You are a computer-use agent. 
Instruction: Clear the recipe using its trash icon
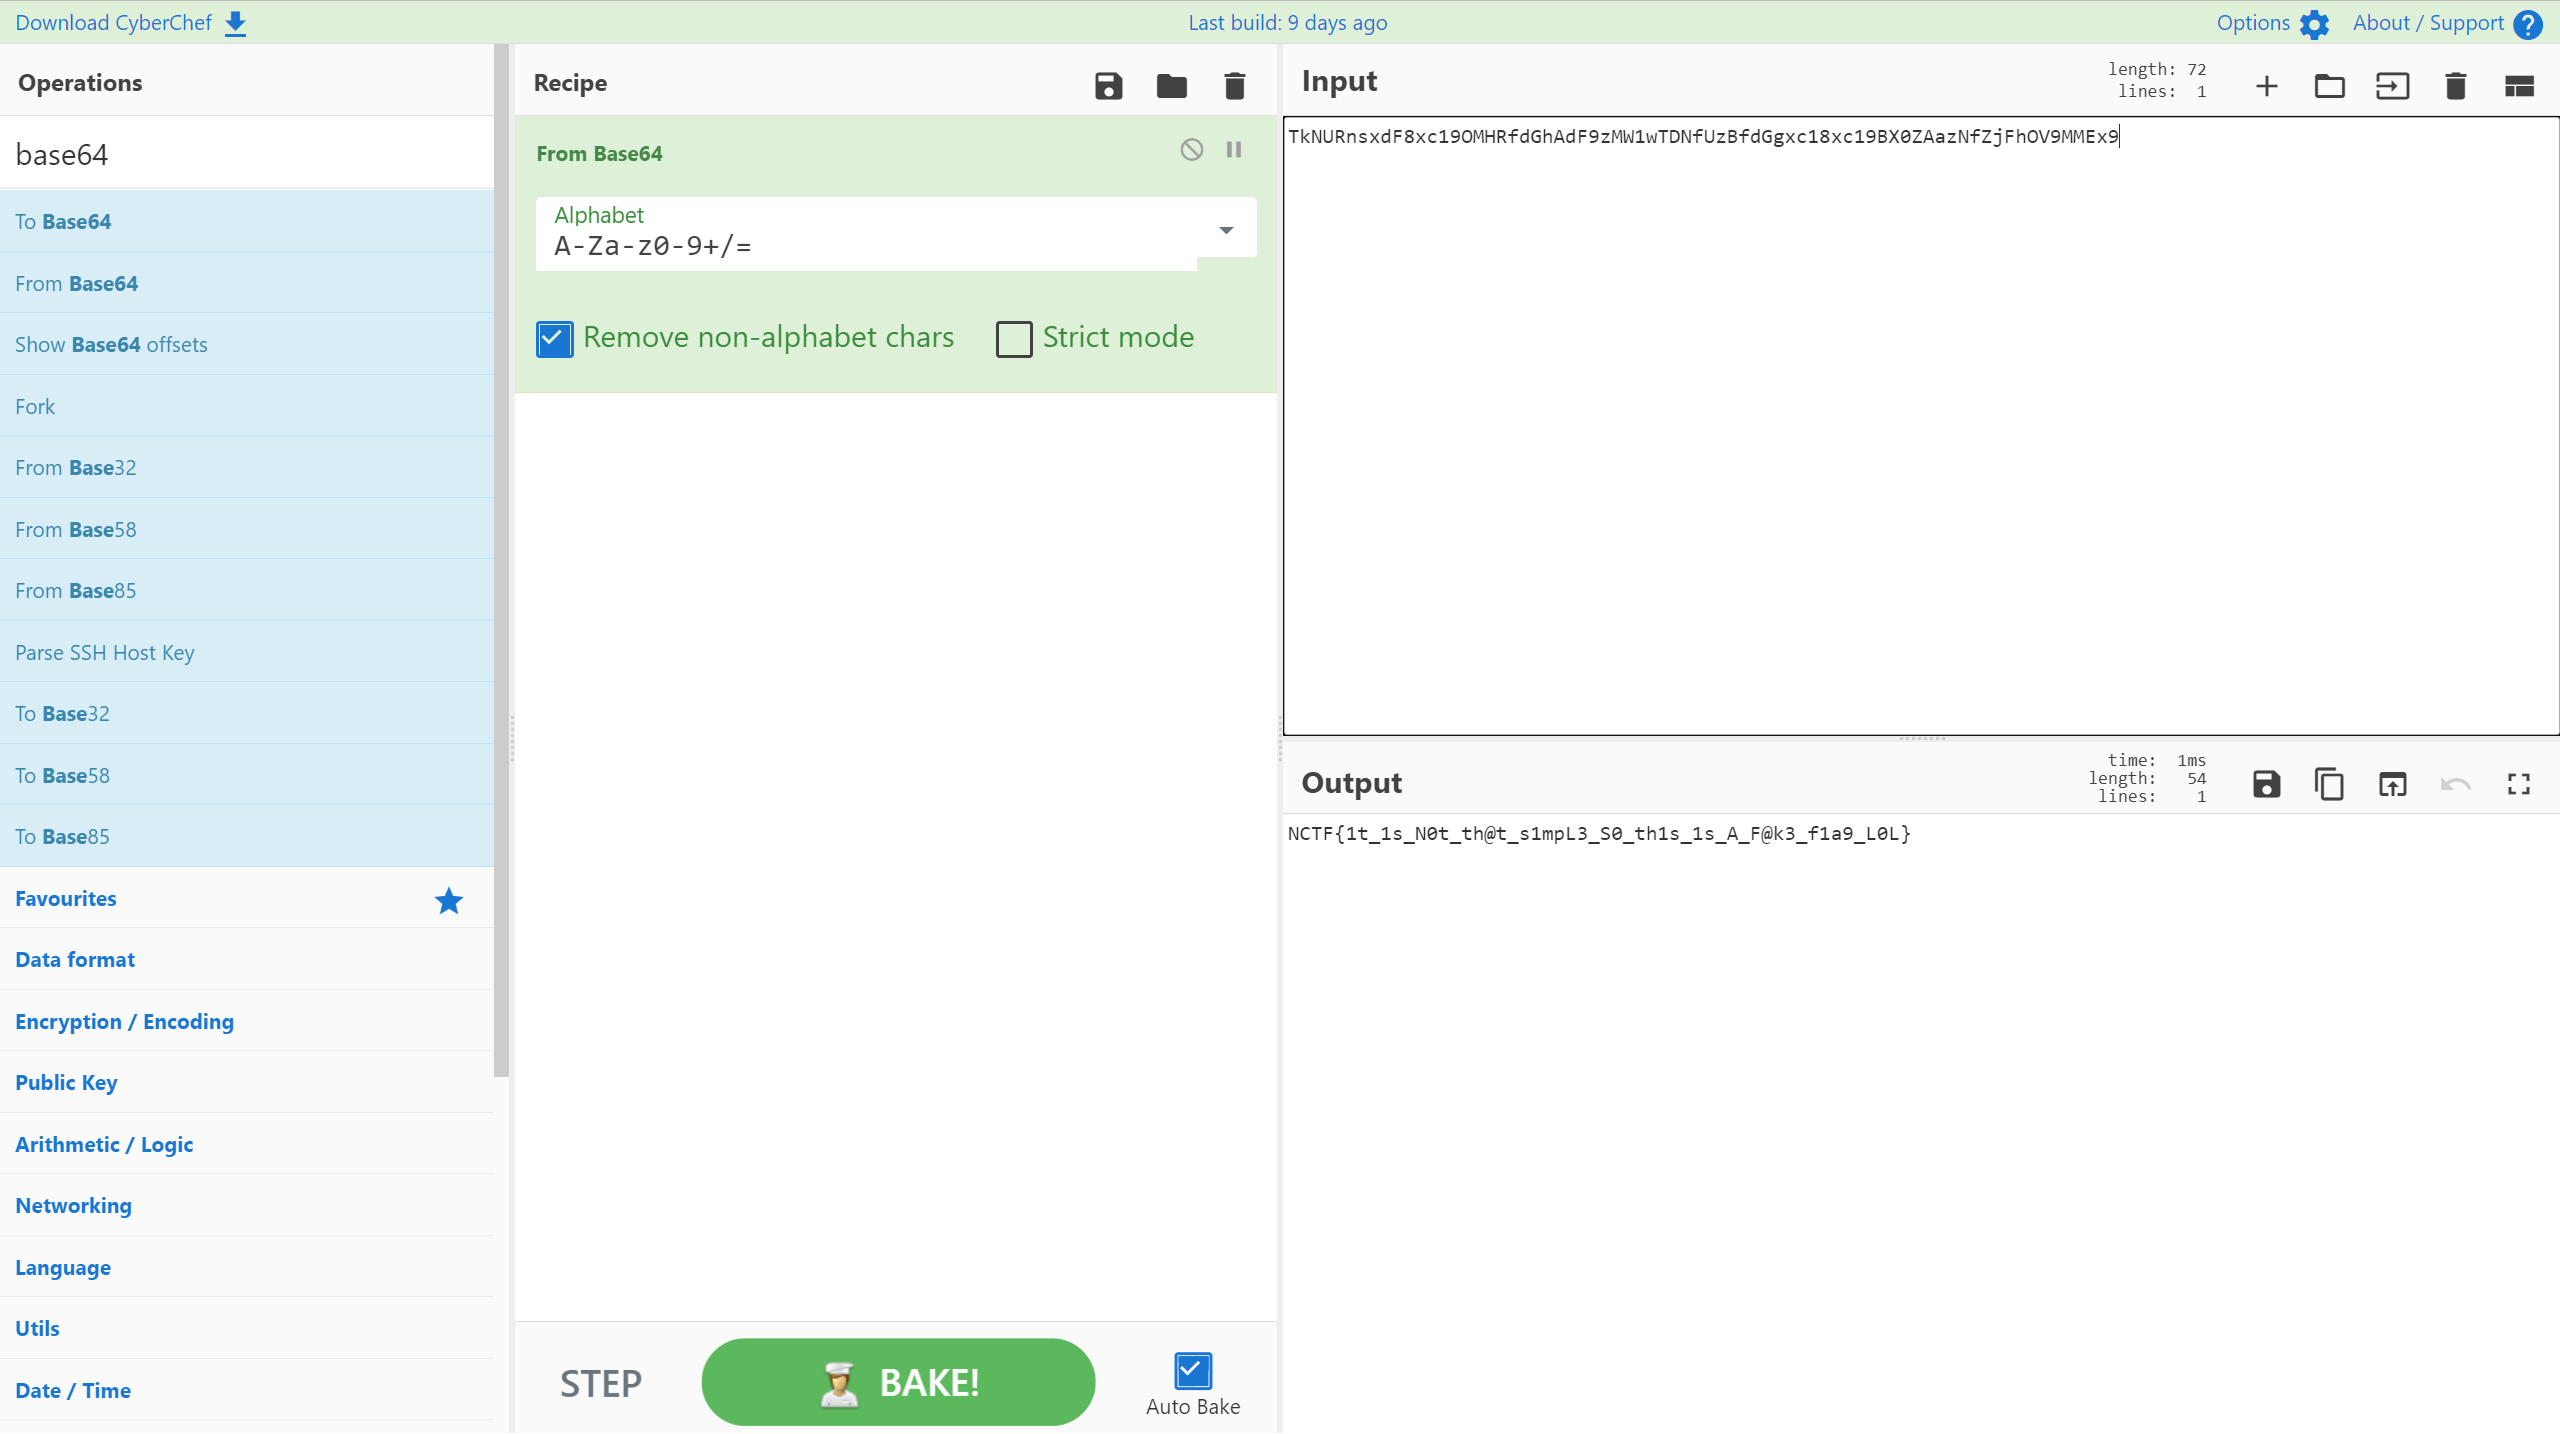pos(1234,86)
